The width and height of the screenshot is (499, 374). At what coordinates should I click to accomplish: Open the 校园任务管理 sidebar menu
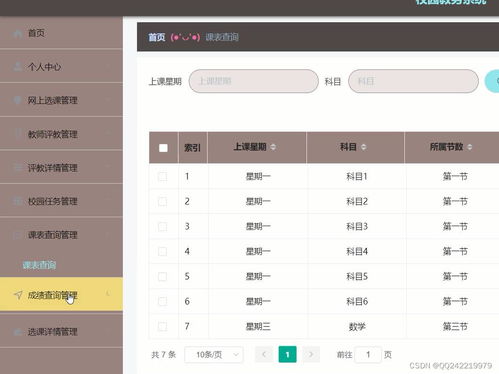tap(61, 201)
